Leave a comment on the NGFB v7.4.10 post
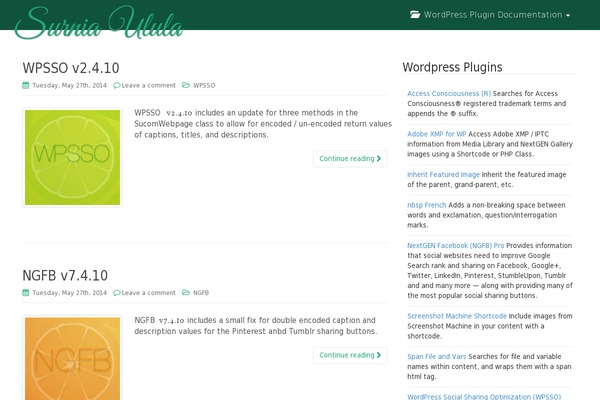This screenshot has height=400, width=600. pyautogui.click(x=148, y=292)
